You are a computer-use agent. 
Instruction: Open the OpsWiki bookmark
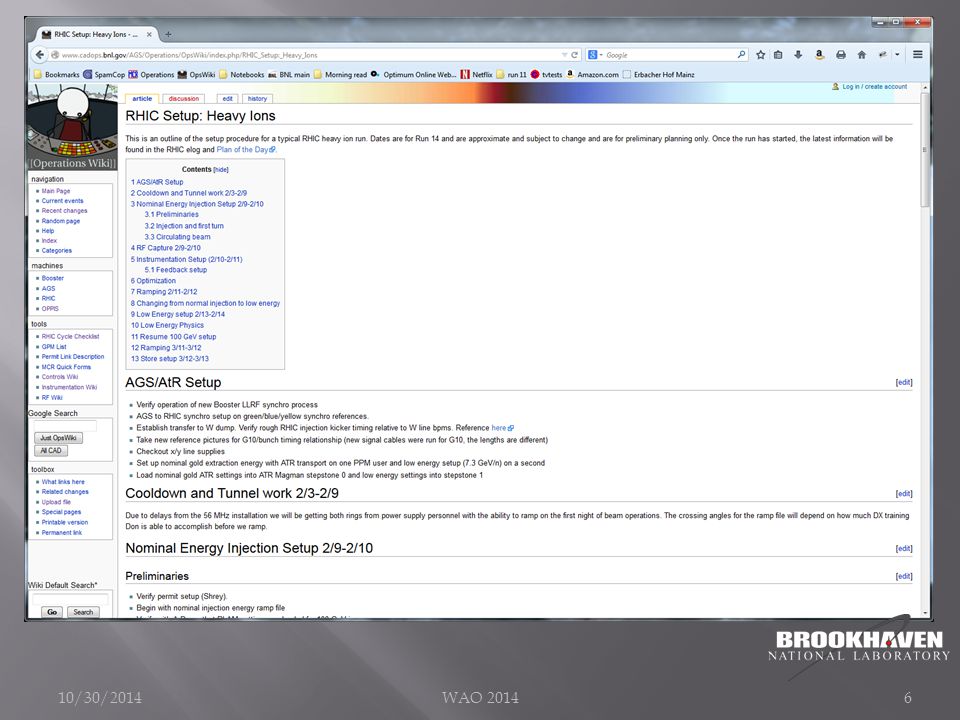click(196, 75)
